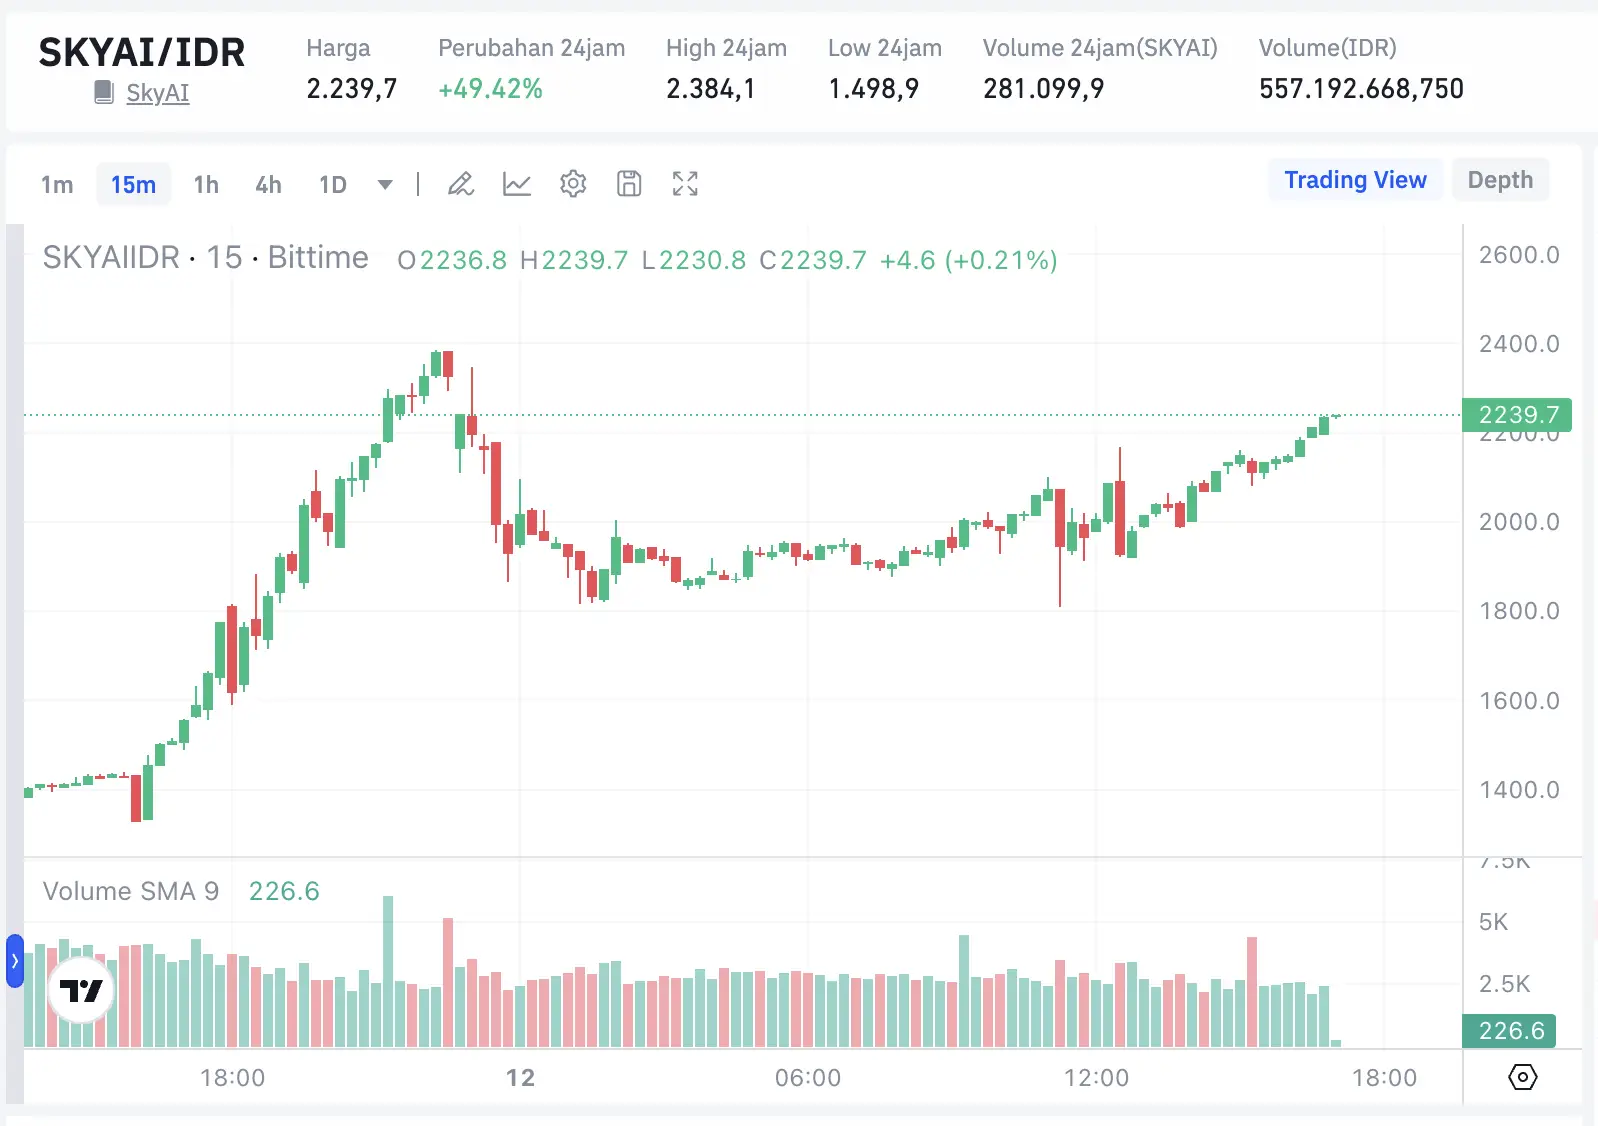Open the indicators chart icon
1598x1126 pixels.
coord(517,184)
